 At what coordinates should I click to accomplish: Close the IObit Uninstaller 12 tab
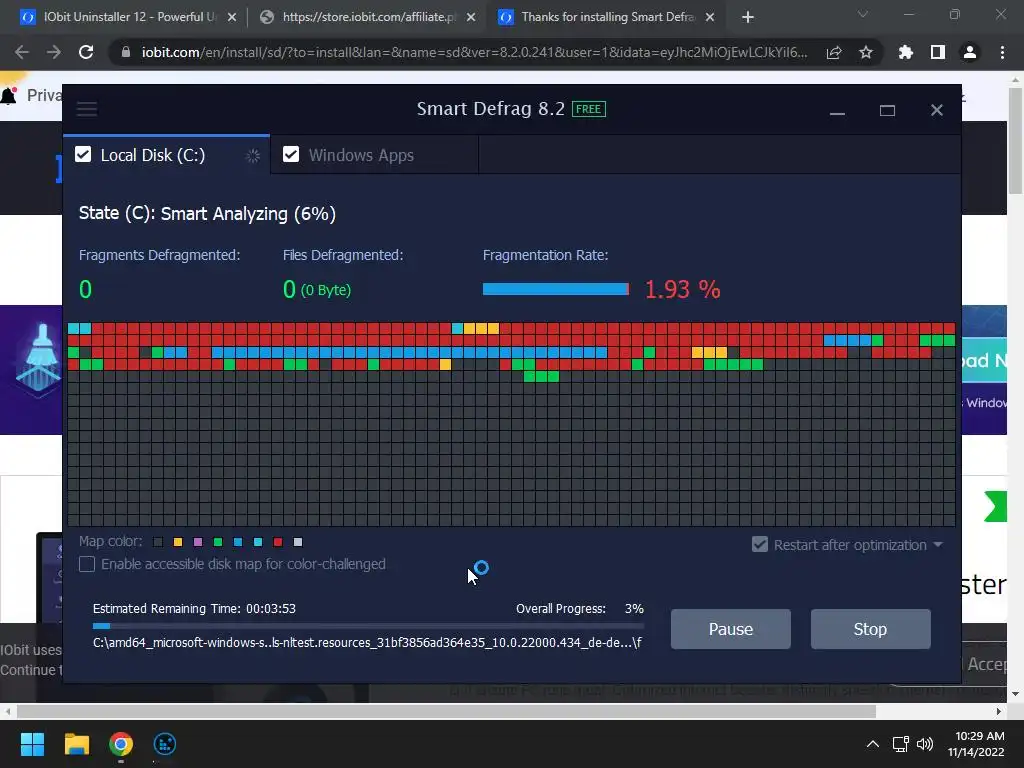pos(232,18)
